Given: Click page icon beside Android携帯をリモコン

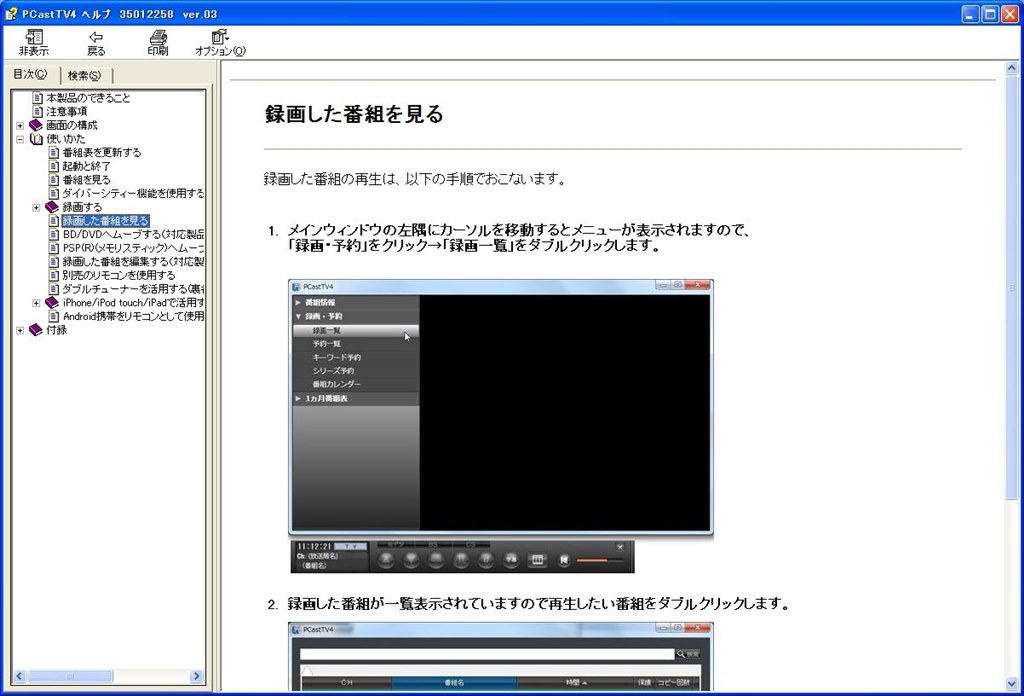Looking at the screenshot, I should pos(54,317).
